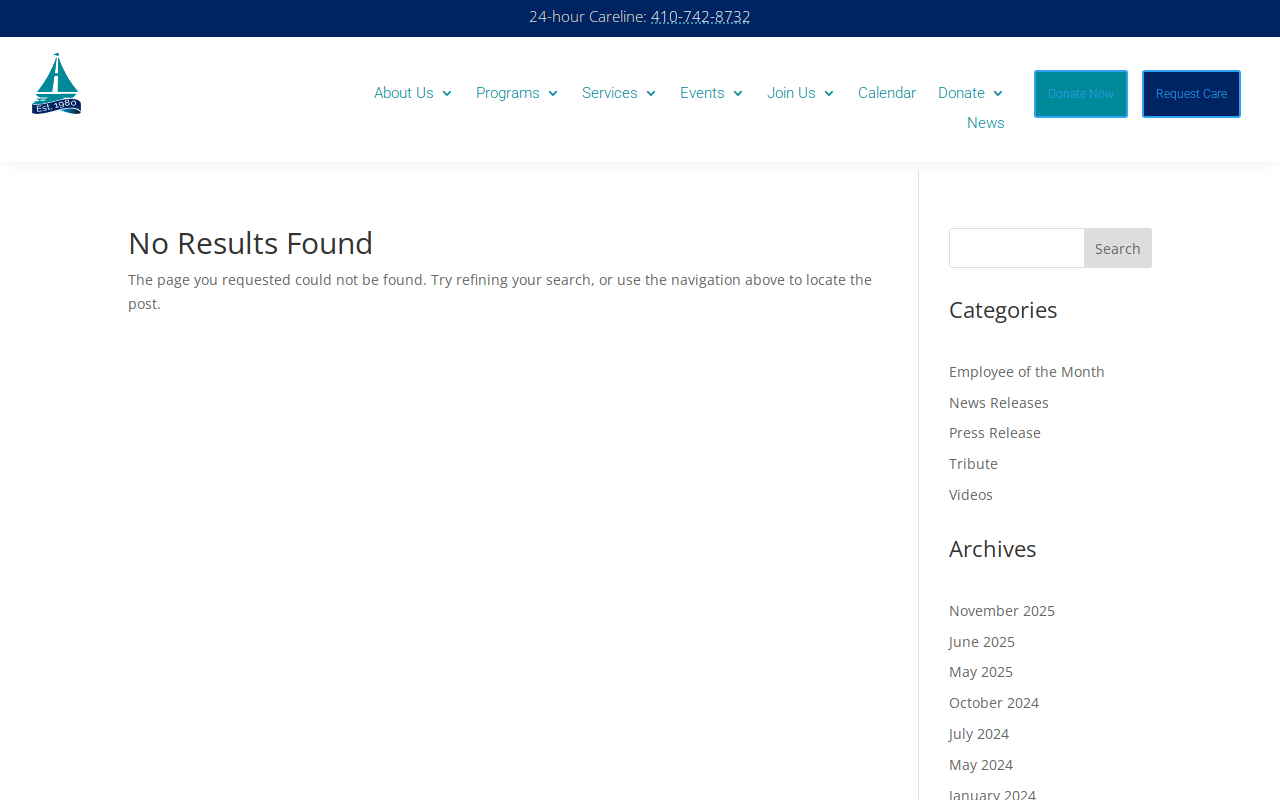Focus the sidebar search text field
The height and width of the screenshot is (800, 1280).
(1017, 248)
